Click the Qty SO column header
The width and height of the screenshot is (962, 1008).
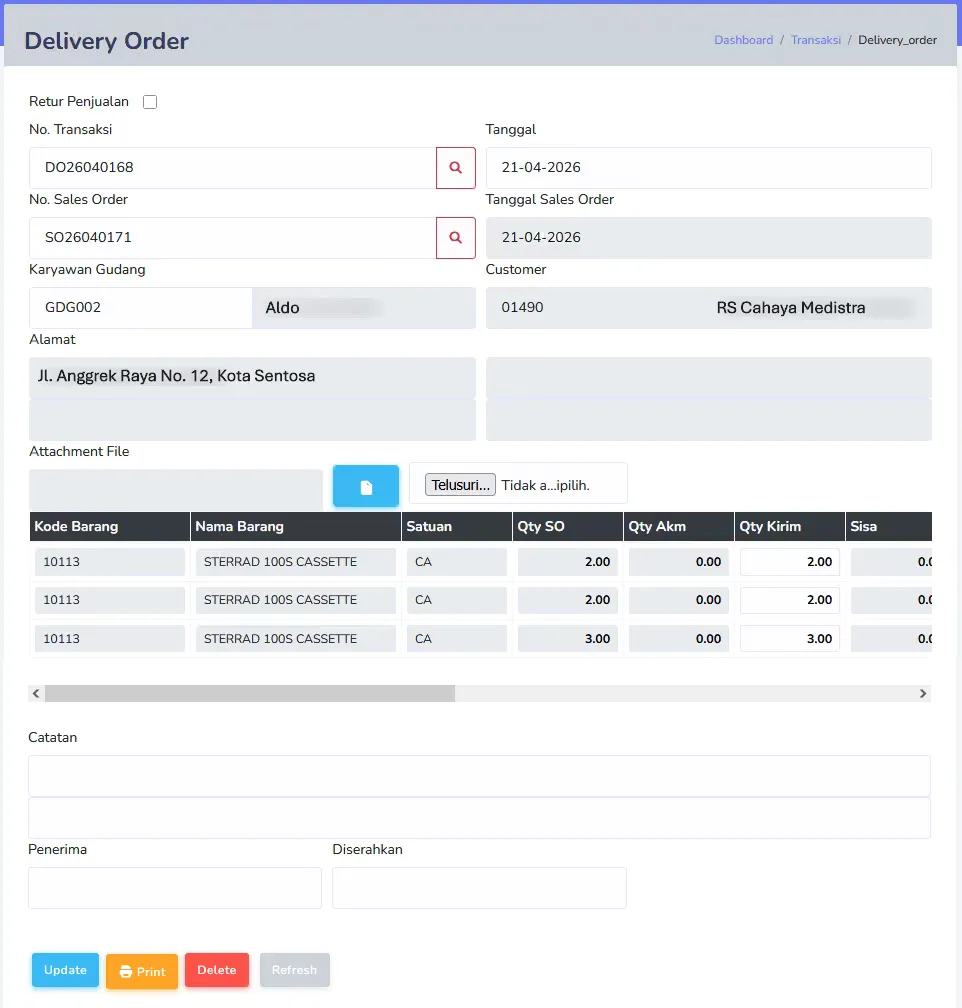coord(568,526)
